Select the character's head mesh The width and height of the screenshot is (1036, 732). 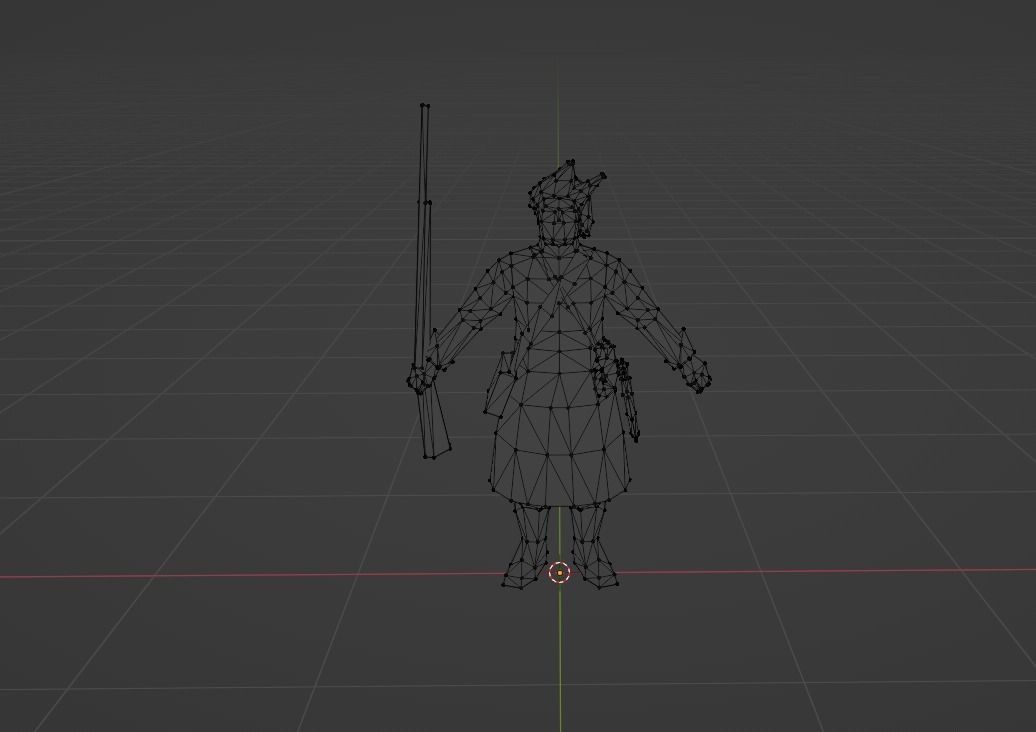pos(560,221)
